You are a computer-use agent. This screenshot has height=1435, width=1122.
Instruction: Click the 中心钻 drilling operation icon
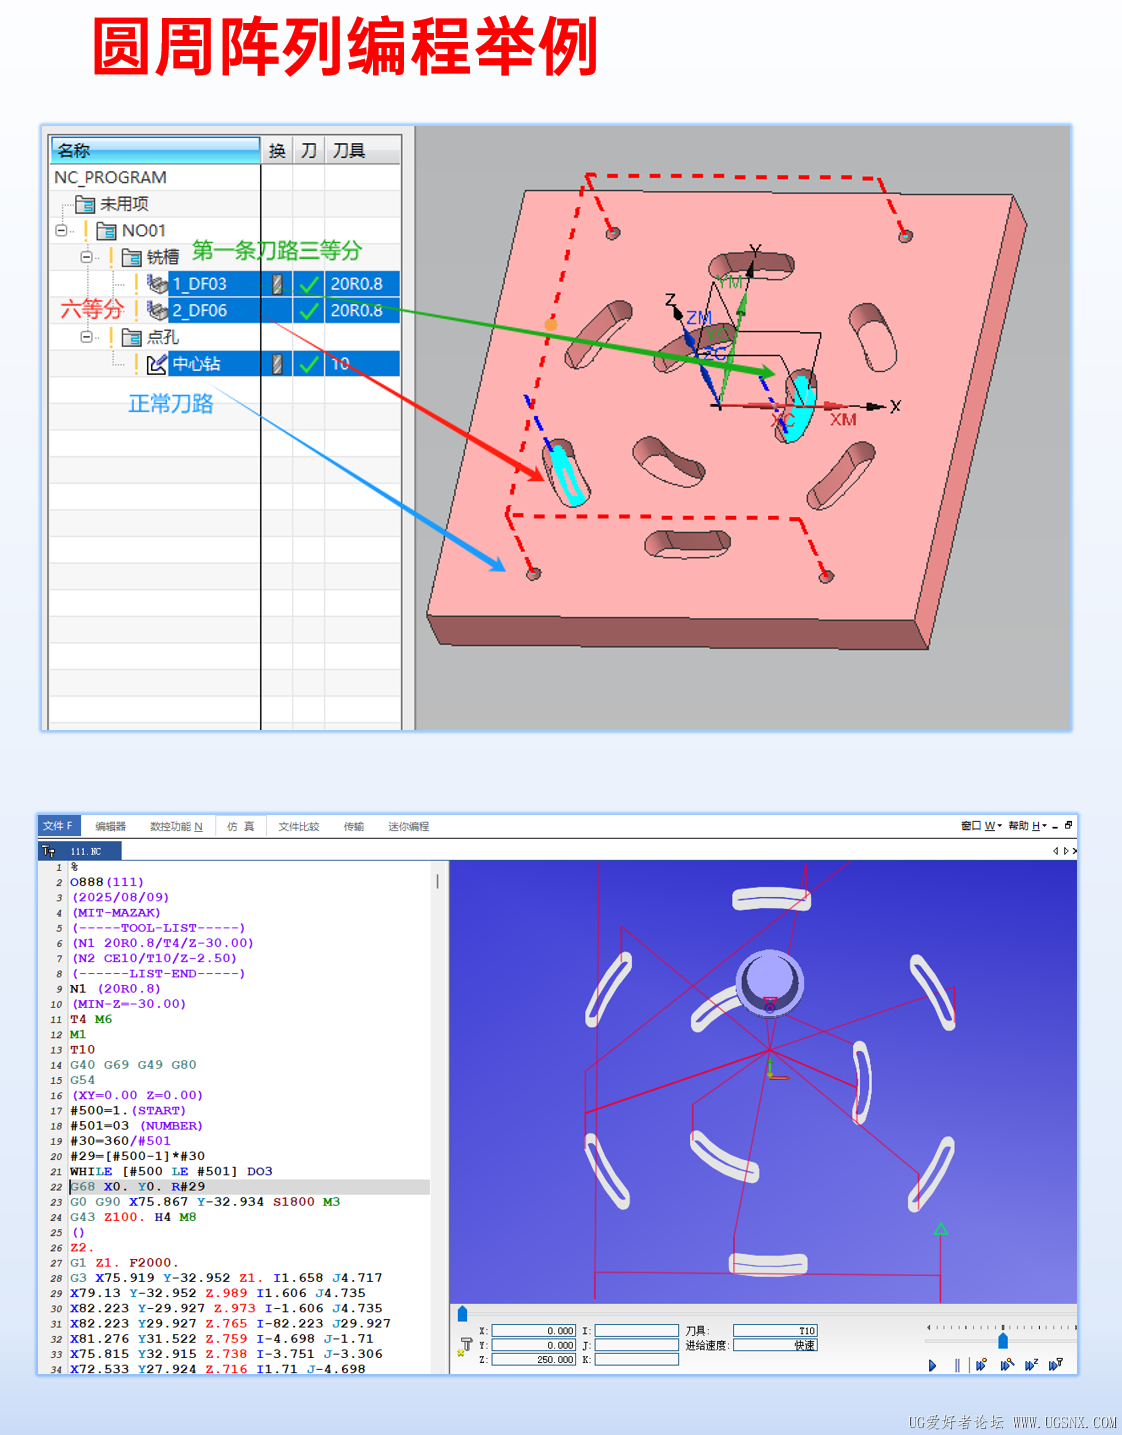tap(157, 364)
